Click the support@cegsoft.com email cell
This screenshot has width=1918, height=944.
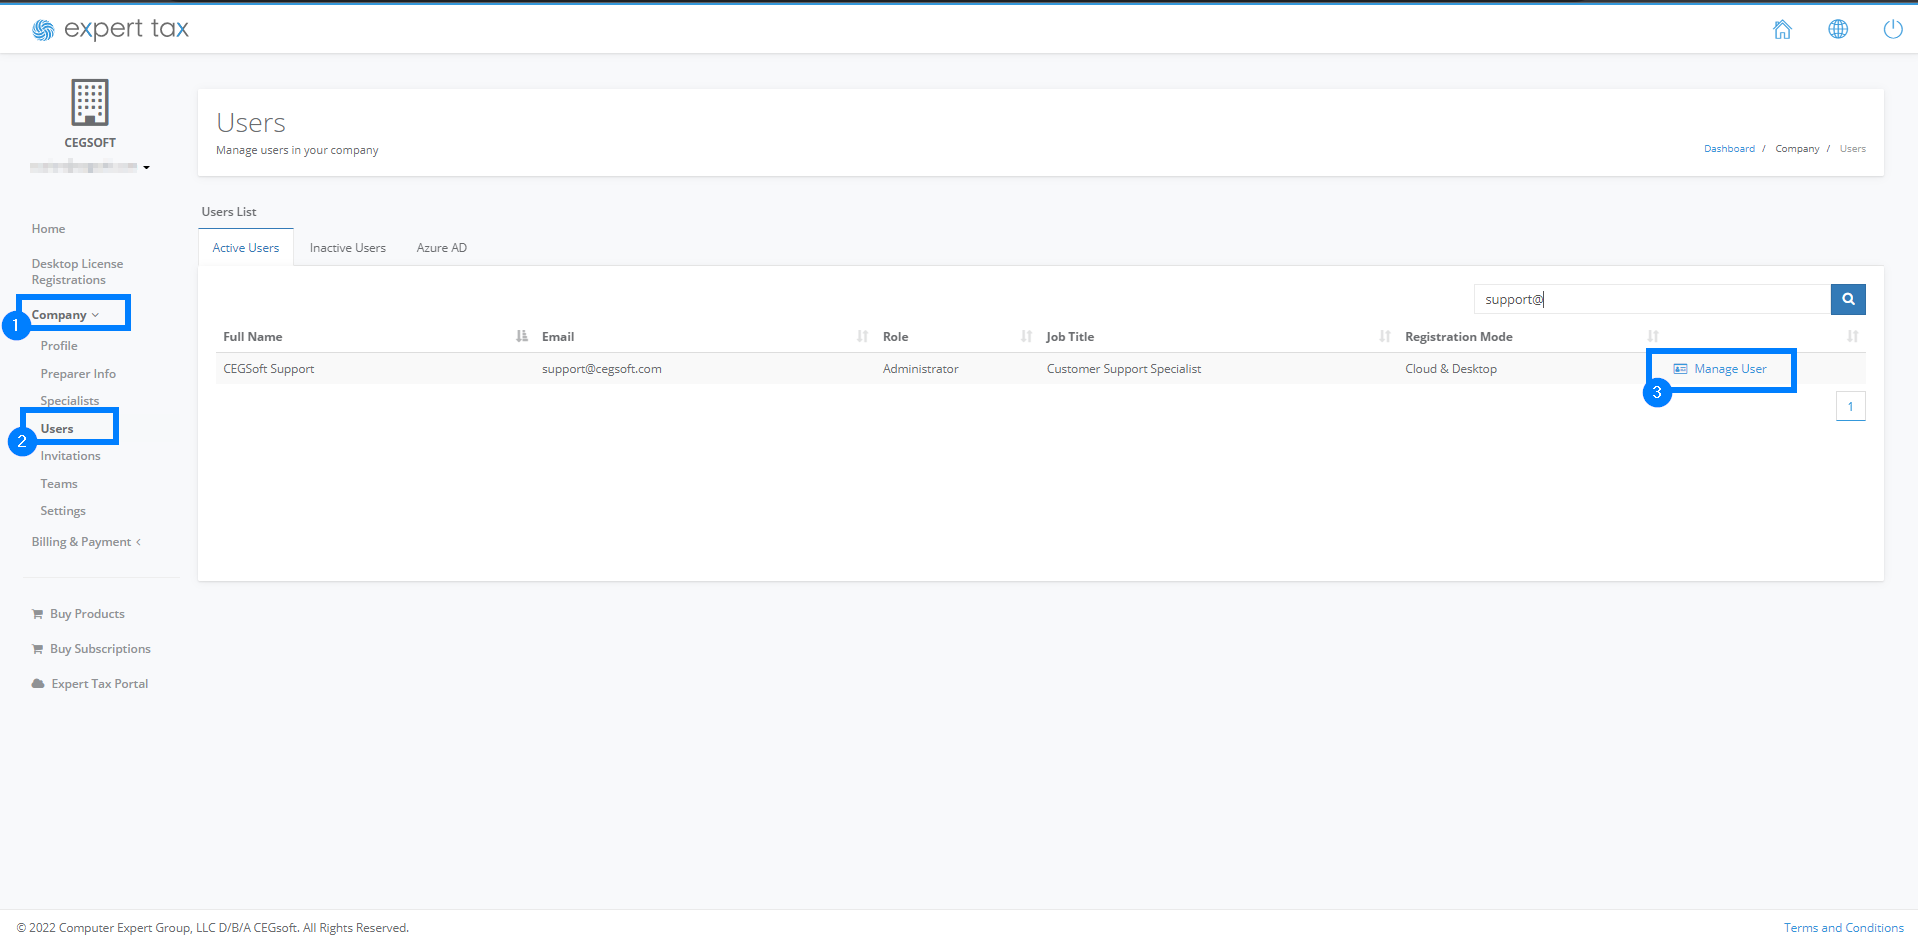(x=602, y=369)
